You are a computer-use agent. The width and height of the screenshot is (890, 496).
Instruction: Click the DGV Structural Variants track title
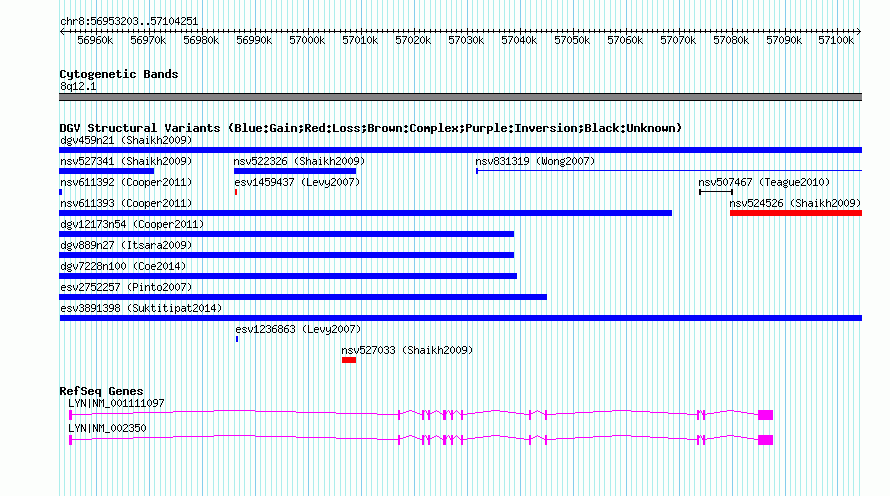tap(370, 128)
